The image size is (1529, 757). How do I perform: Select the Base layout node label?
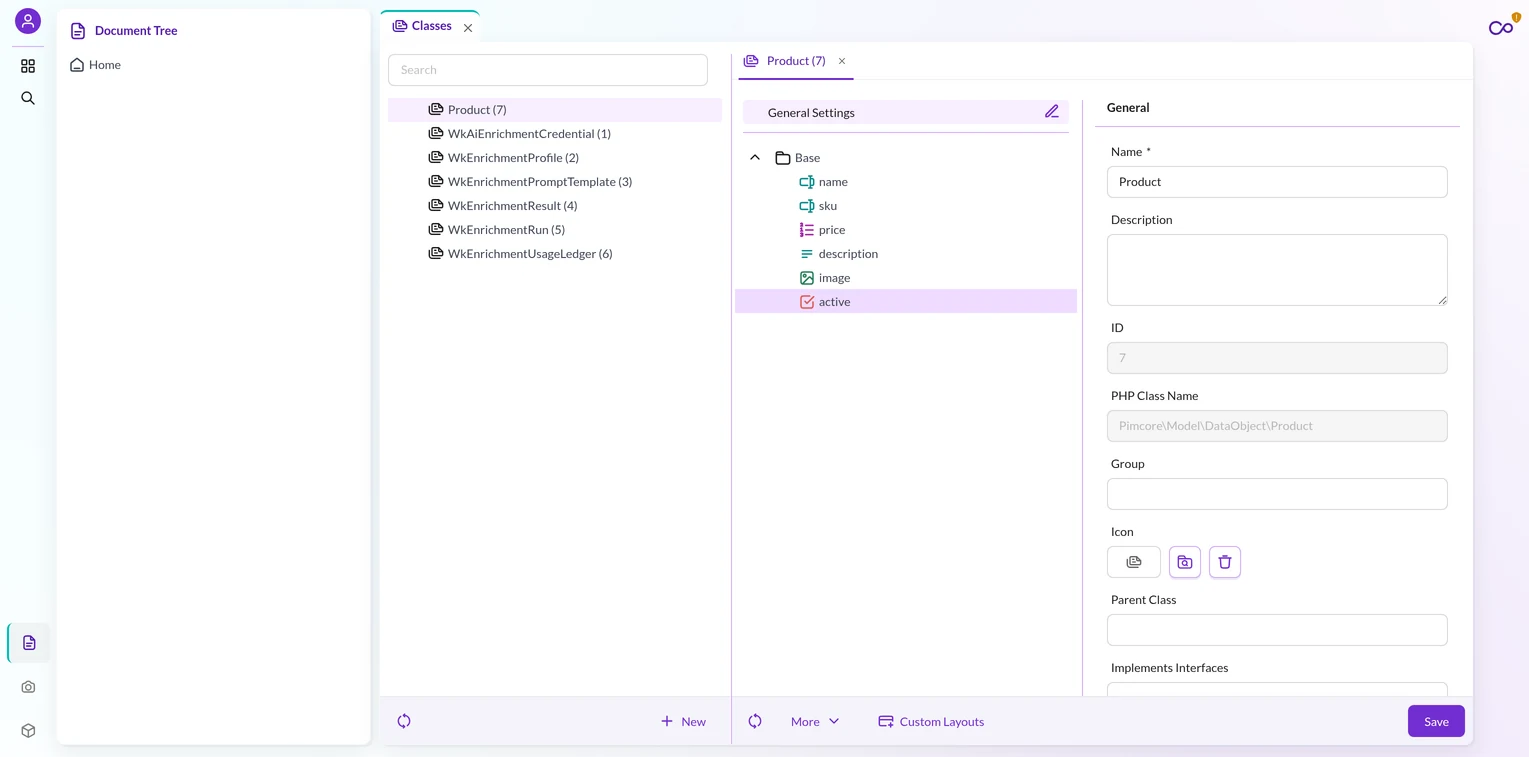[x=807, y=158]
